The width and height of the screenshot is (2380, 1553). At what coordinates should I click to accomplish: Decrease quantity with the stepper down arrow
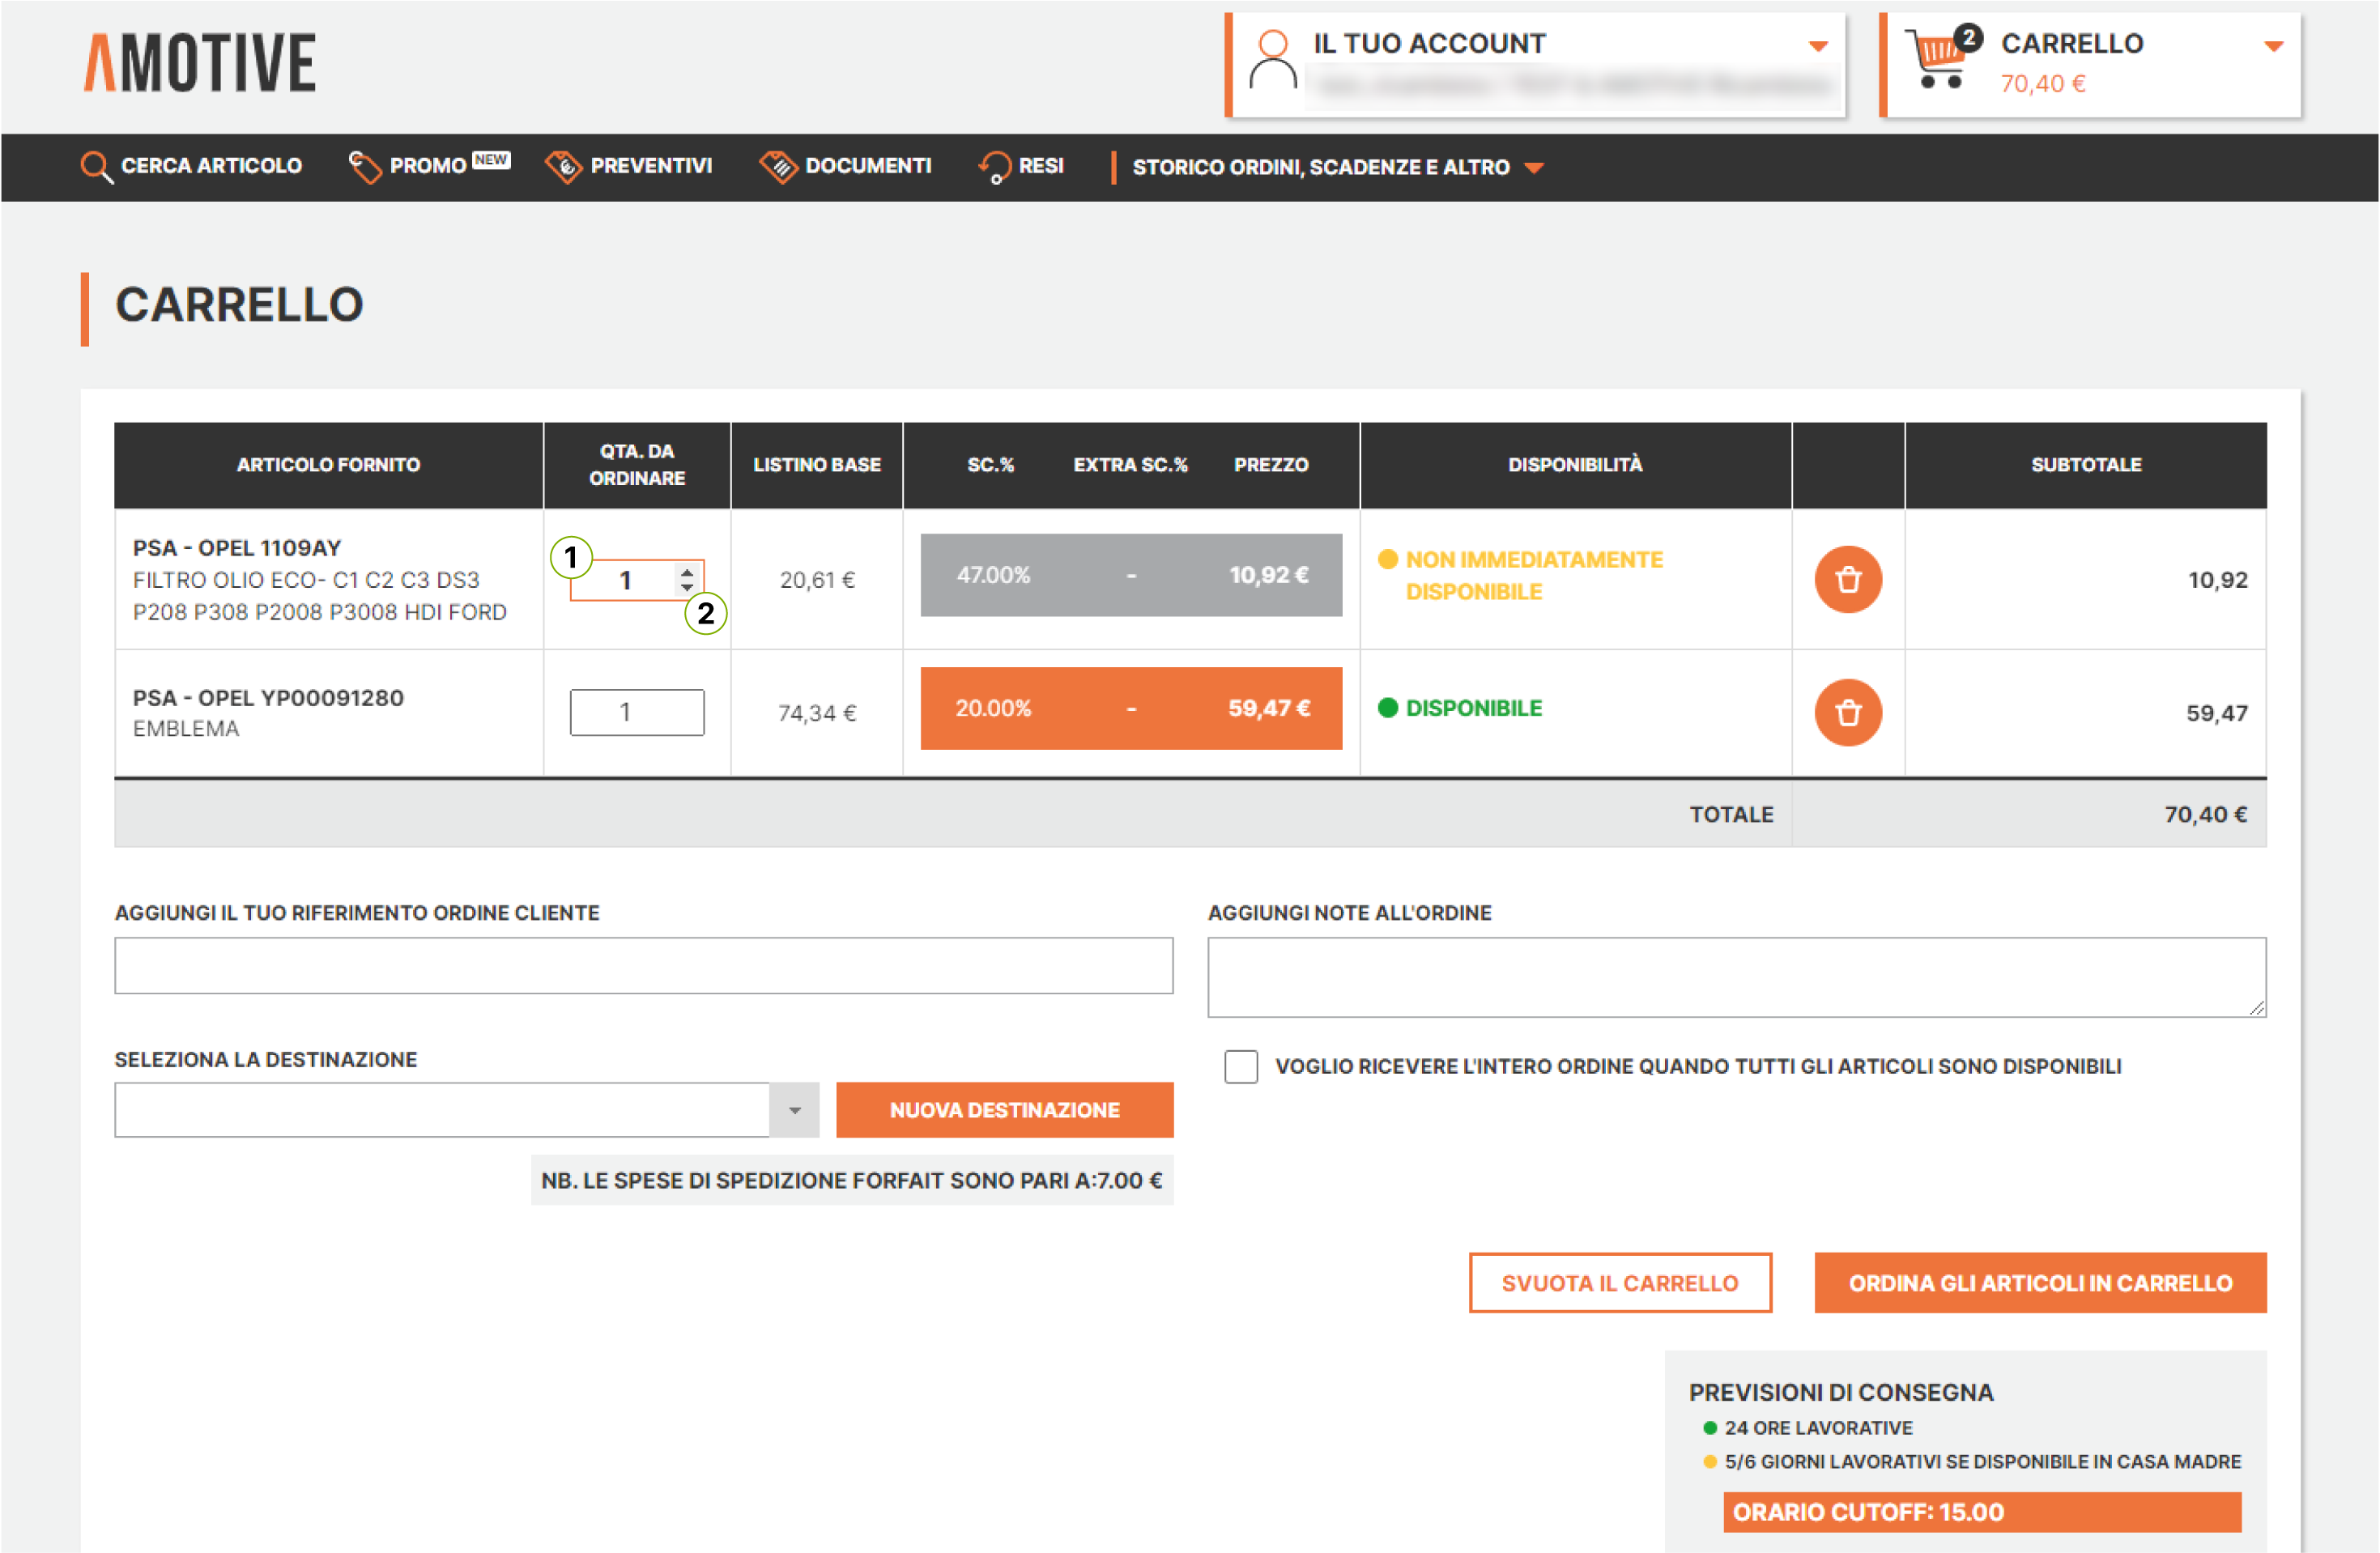(x=686, y=587)
